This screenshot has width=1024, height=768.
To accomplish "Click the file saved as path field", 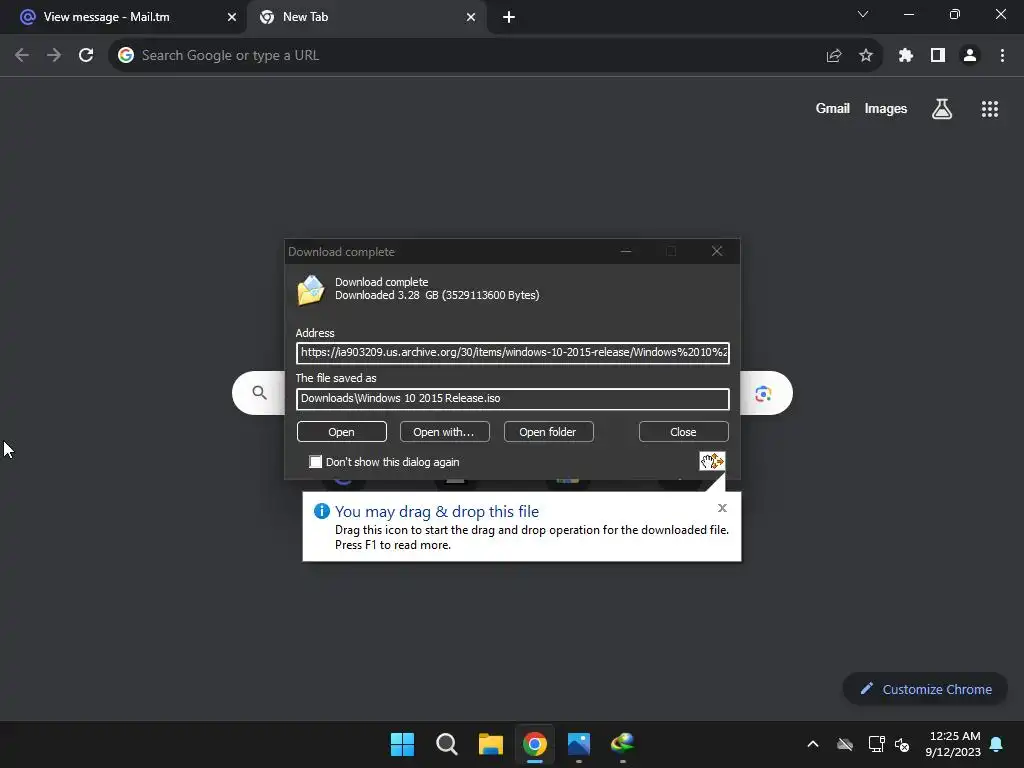I will tap(513, 398).
